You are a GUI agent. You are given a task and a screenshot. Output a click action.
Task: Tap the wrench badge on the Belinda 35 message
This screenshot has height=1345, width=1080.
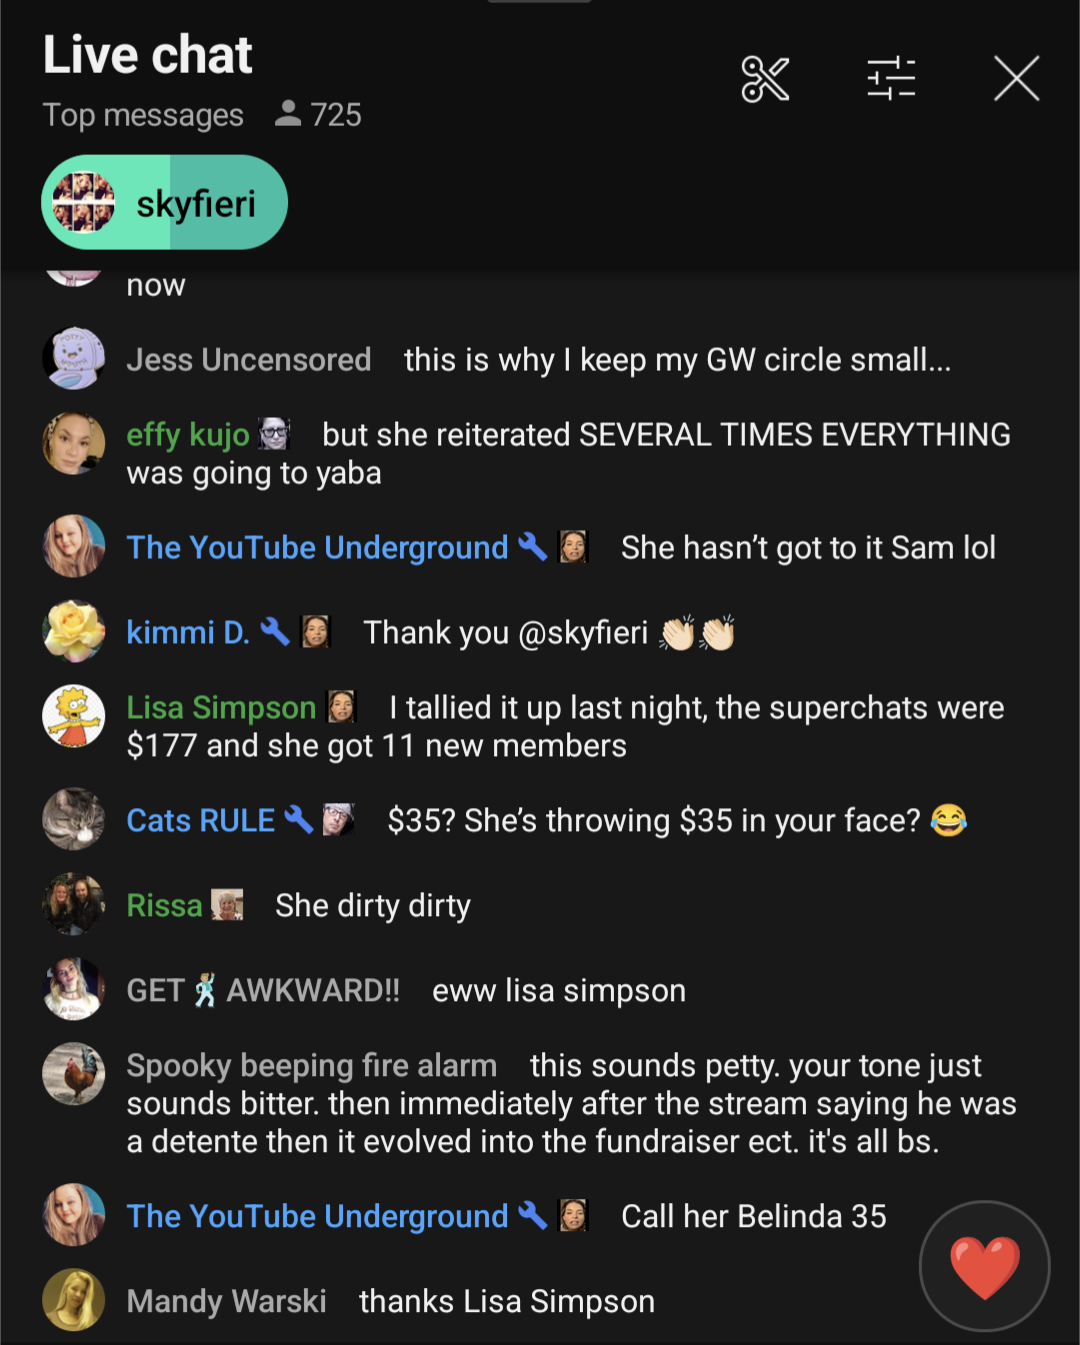click(533, 1215)
